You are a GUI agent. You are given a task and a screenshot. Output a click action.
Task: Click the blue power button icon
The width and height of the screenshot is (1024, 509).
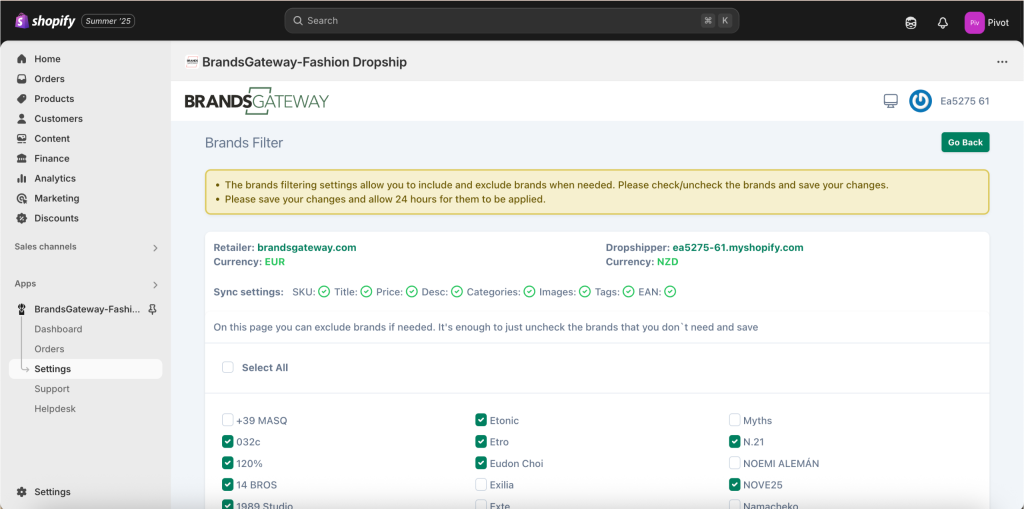tap(920, 101)
